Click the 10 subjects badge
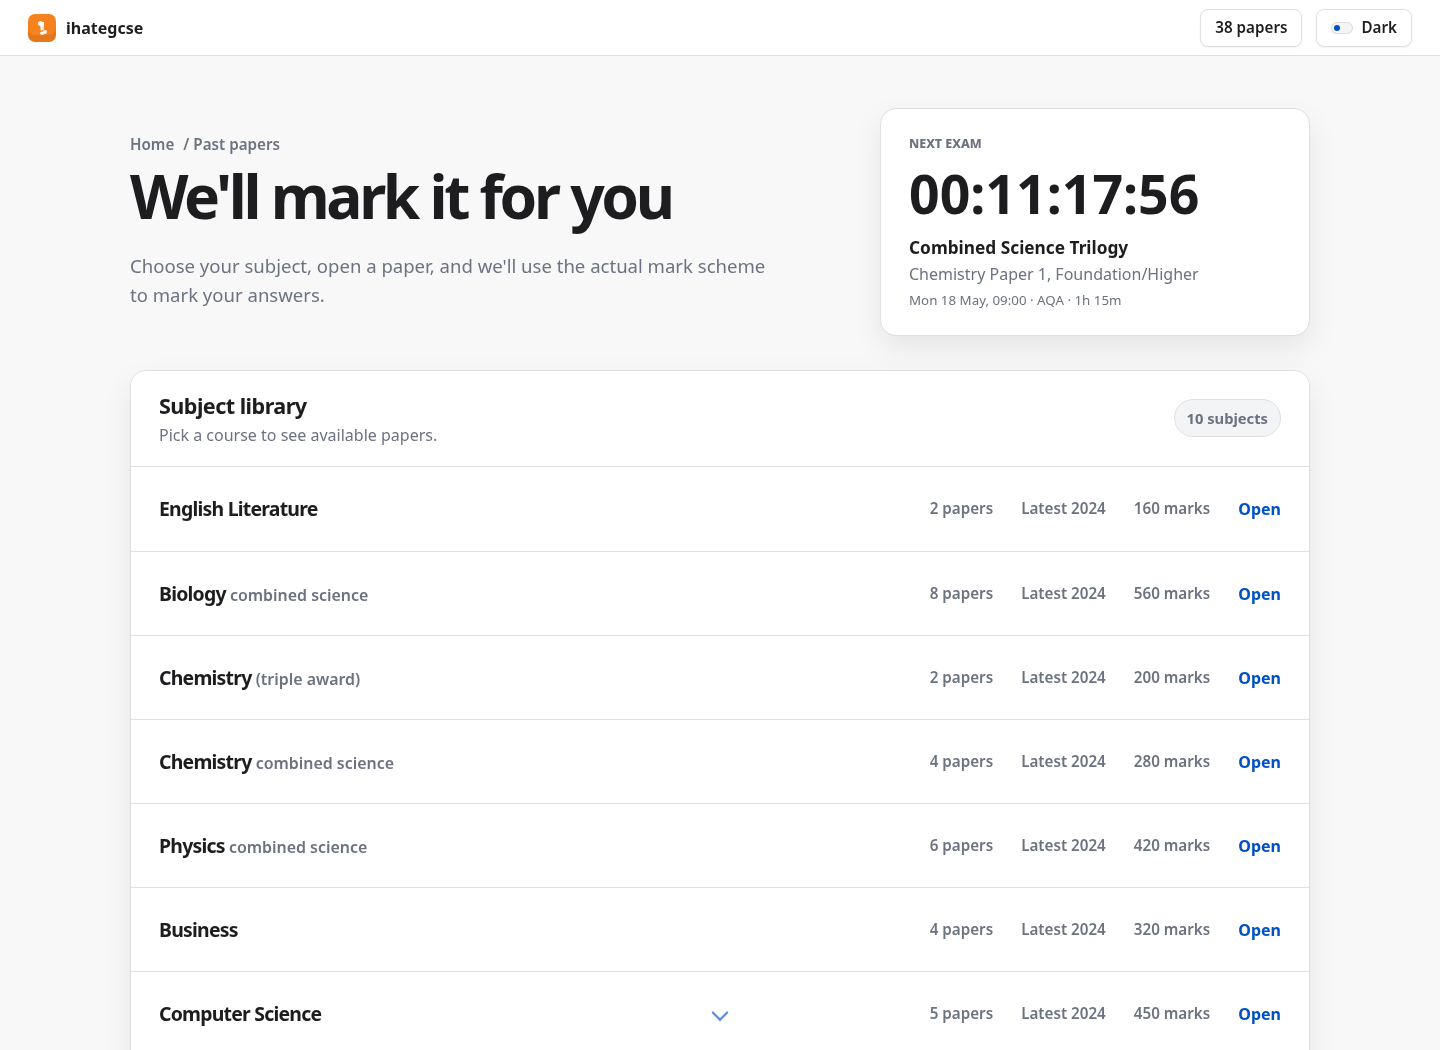 click(1227, 419)
